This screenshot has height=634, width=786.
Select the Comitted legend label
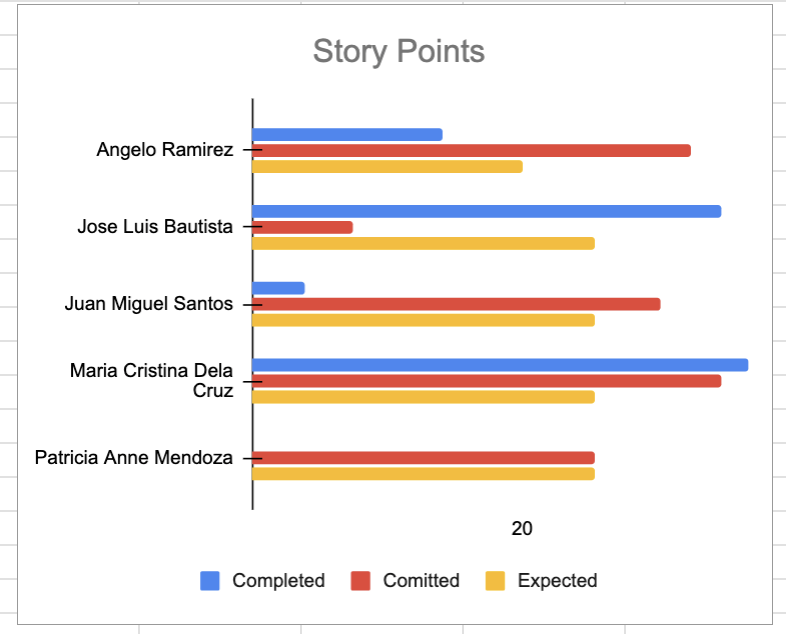pyautogui.click(x=421, y=581)
